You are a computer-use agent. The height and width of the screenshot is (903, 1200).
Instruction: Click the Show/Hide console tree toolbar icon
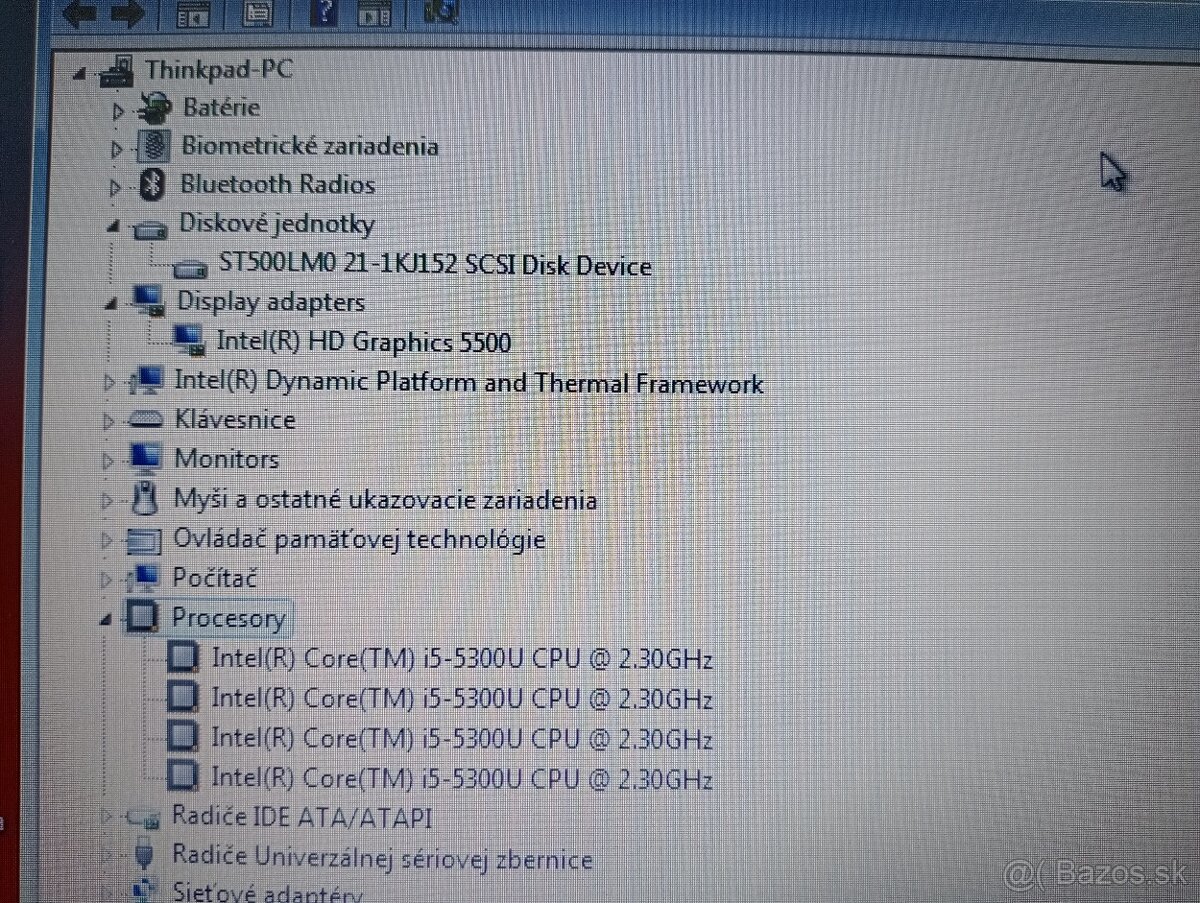tap(194, 15)
